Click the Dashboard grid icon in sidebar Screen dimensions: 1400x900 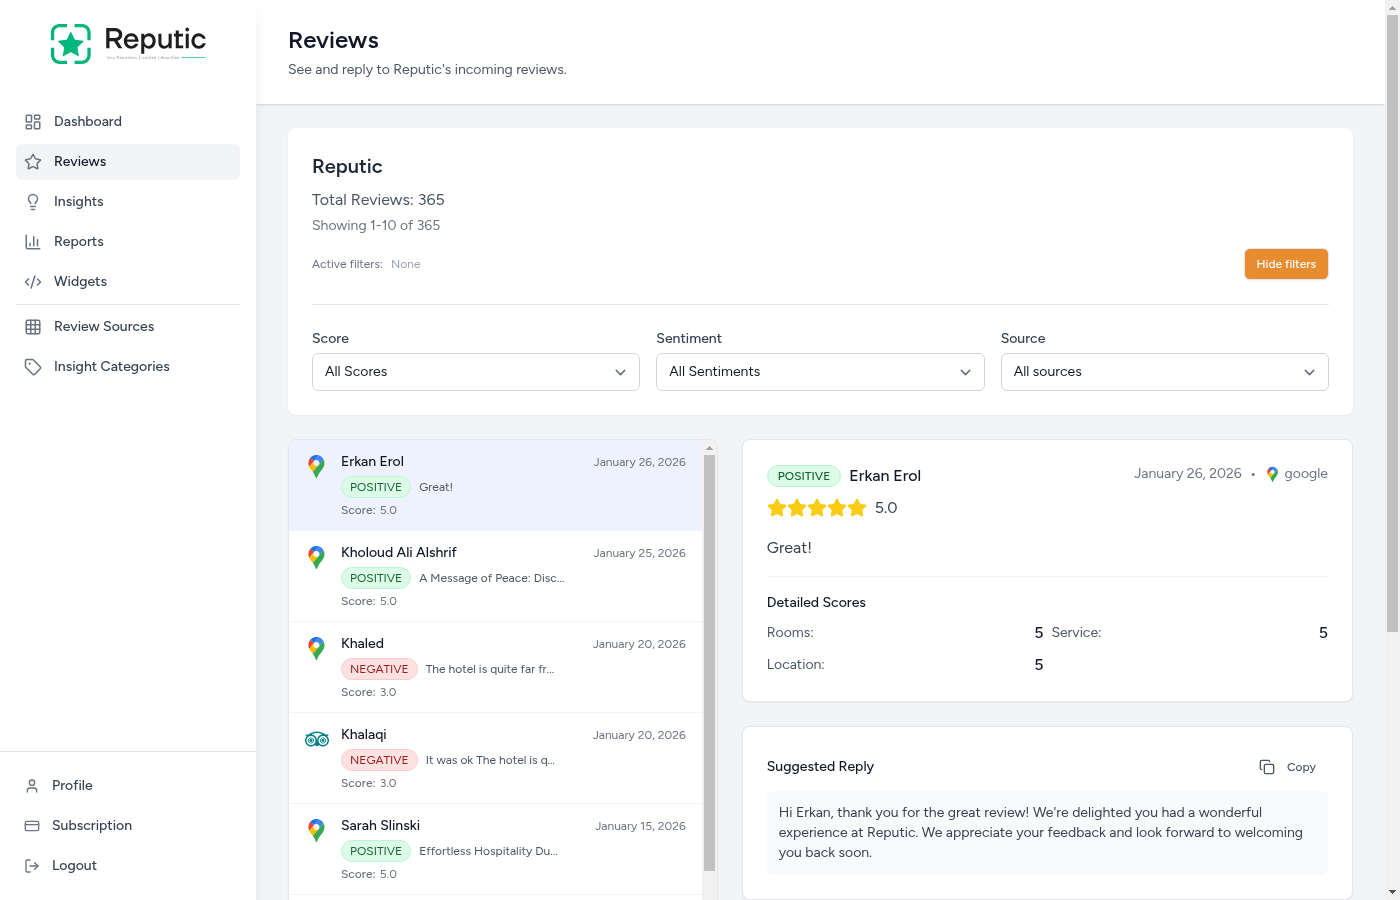pos(33,121)
